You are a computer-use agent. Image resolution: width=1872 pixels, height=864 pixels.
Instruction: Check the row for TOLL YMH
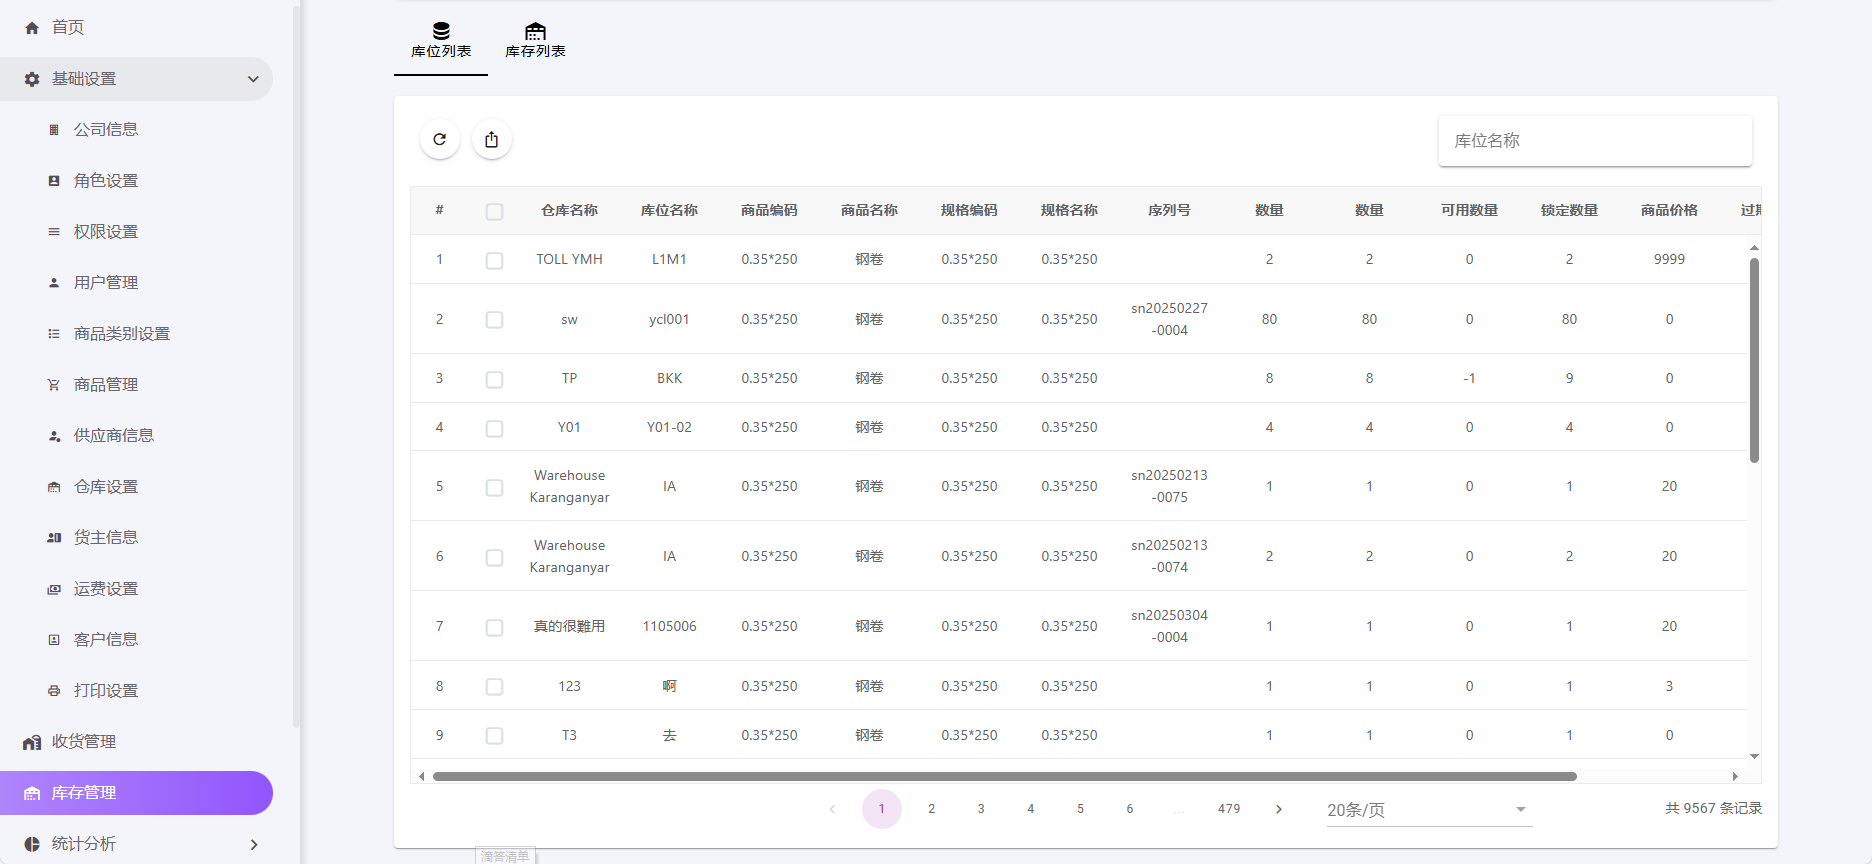pos(494,260)
